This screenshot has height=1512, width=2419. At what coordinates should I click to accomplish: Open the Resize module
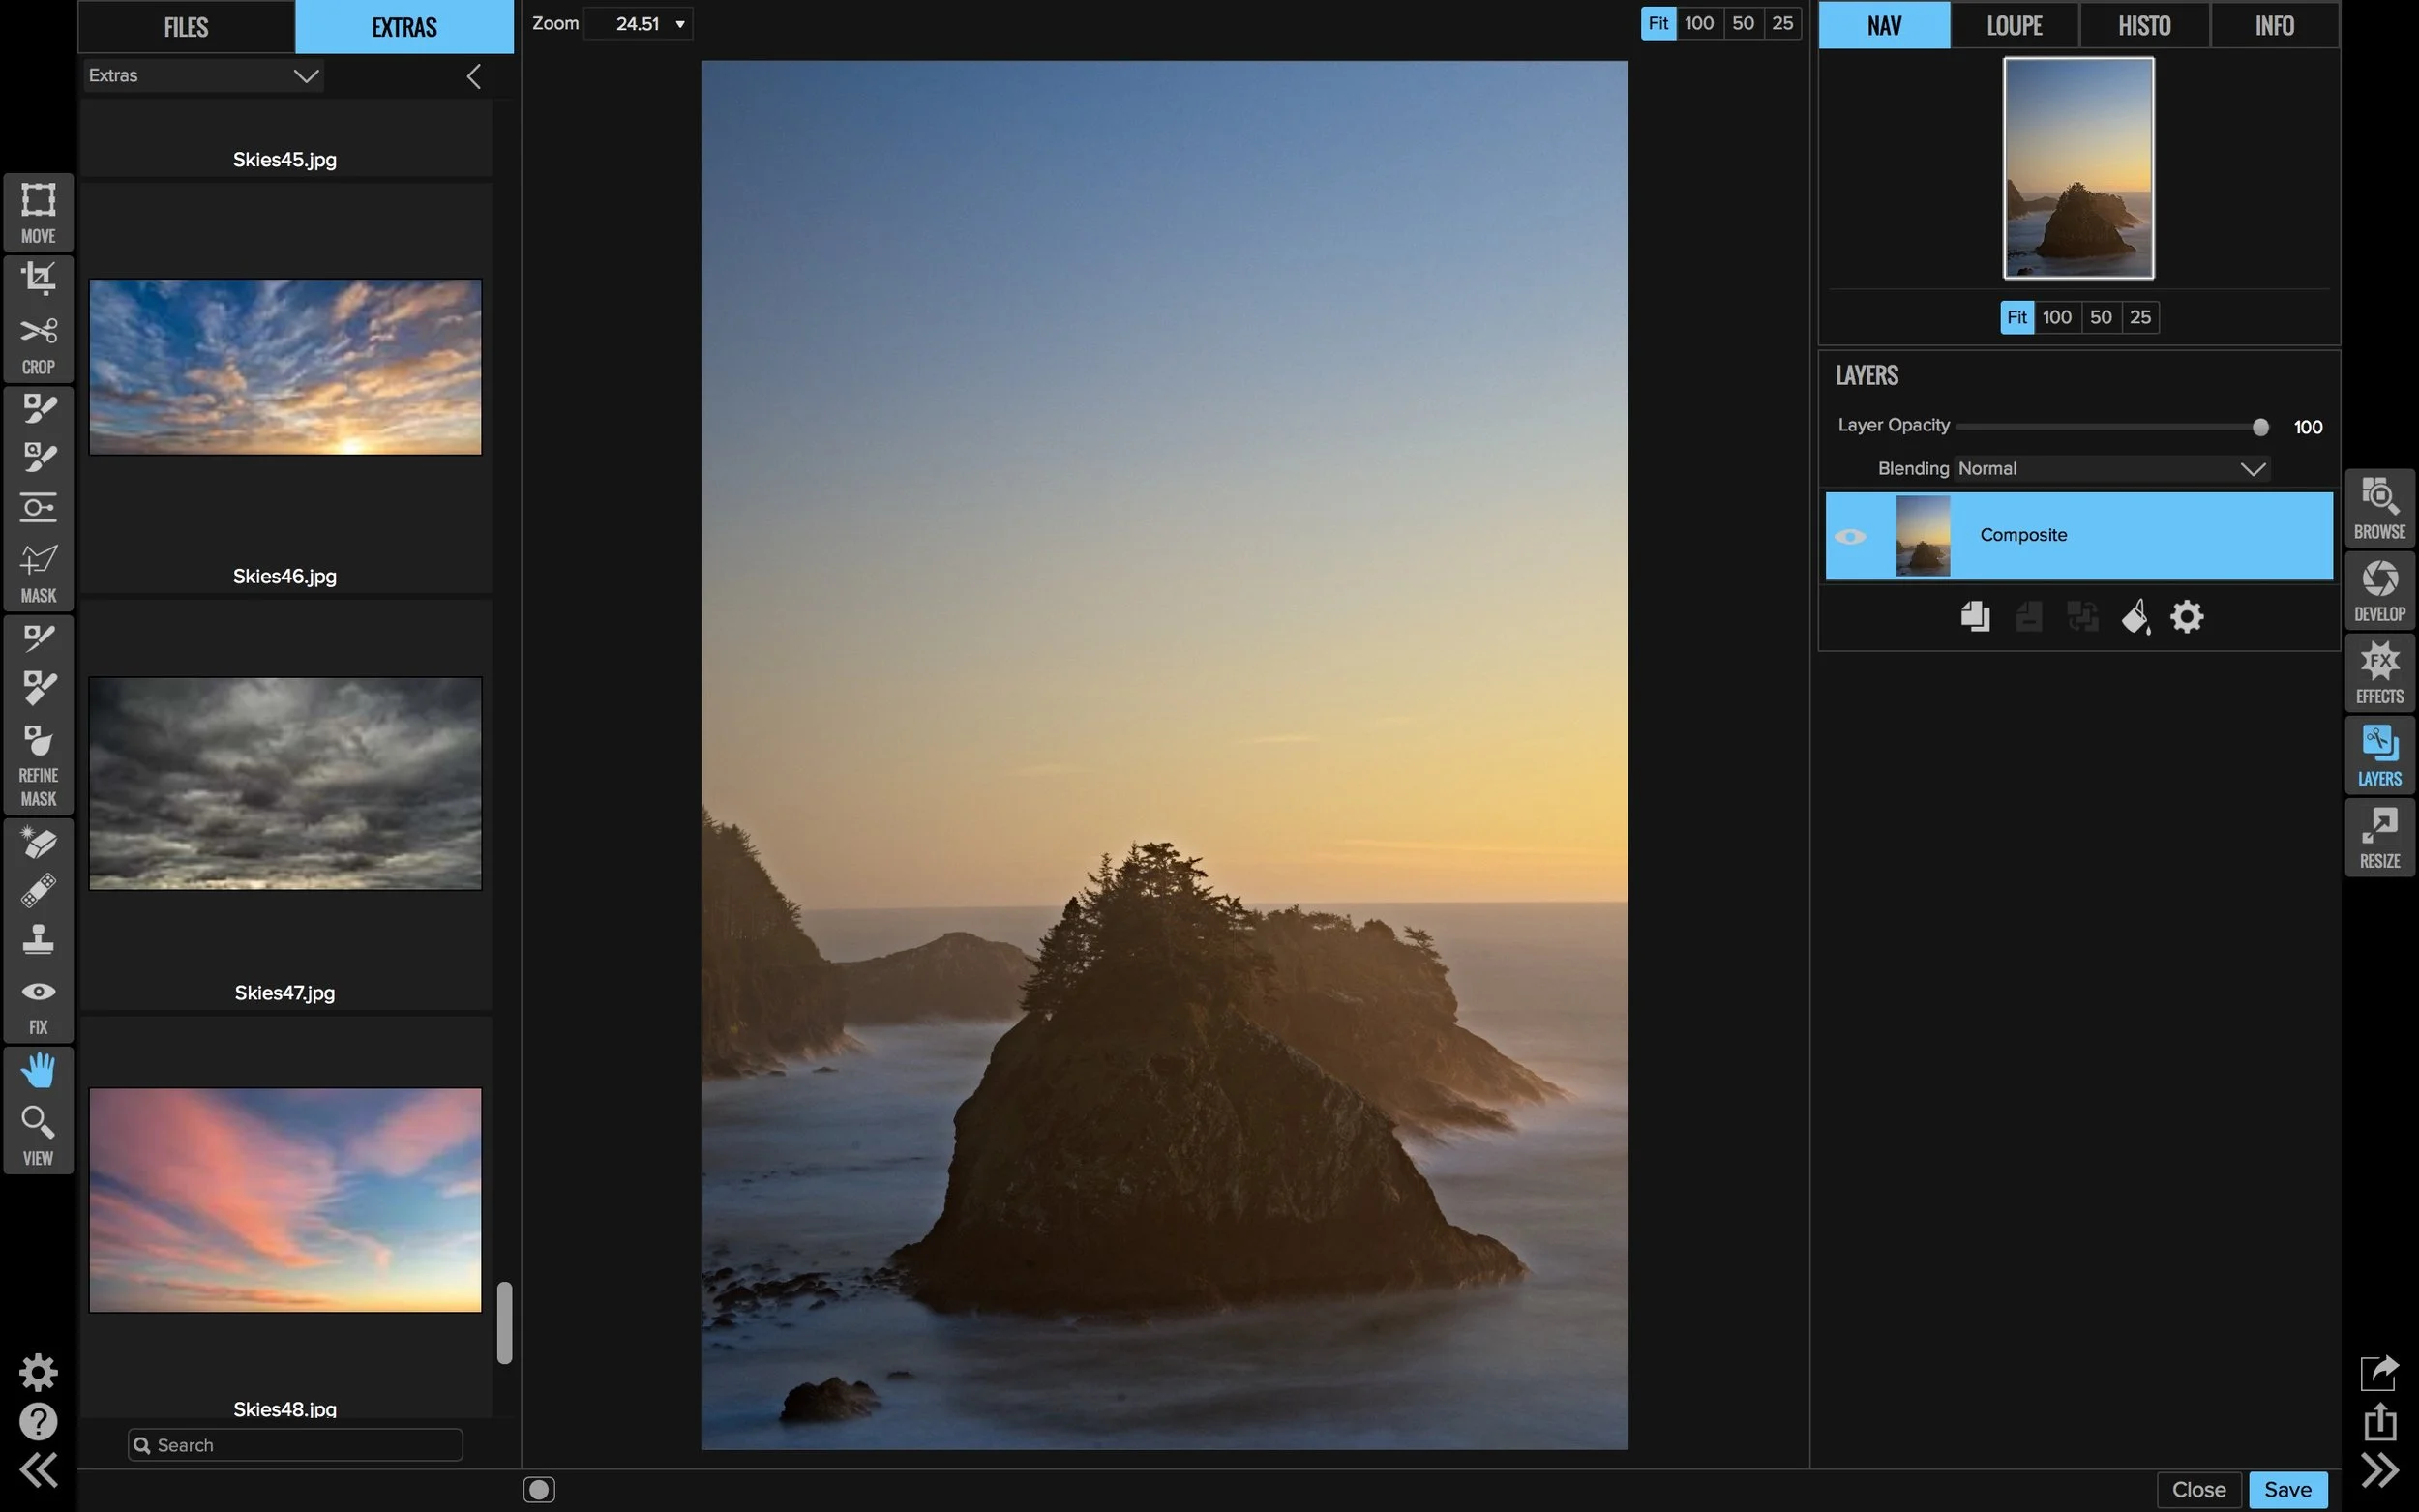(x=2379, y=837)
